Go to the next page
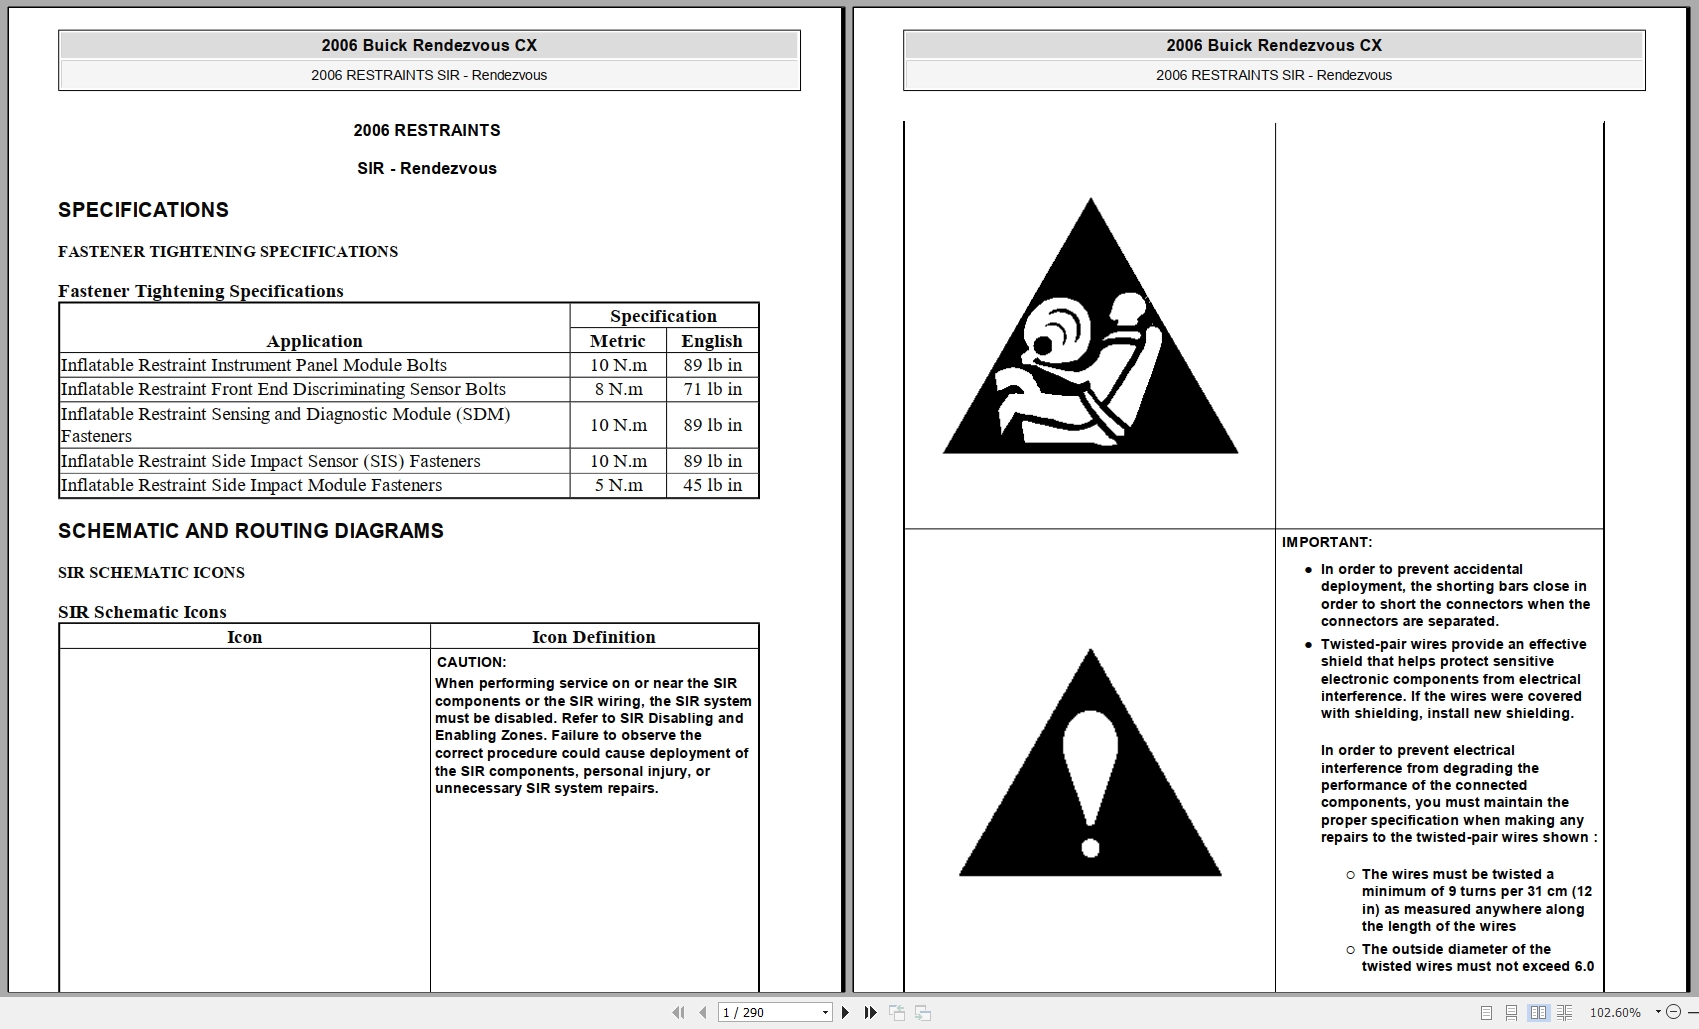 (845, 1012)
